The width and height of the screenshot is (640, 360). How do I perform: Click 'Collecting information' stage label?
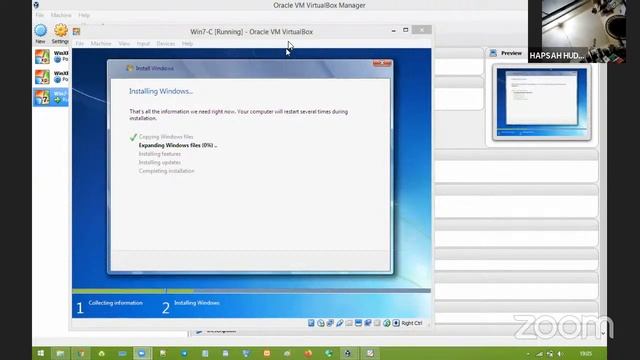(116, 303)
